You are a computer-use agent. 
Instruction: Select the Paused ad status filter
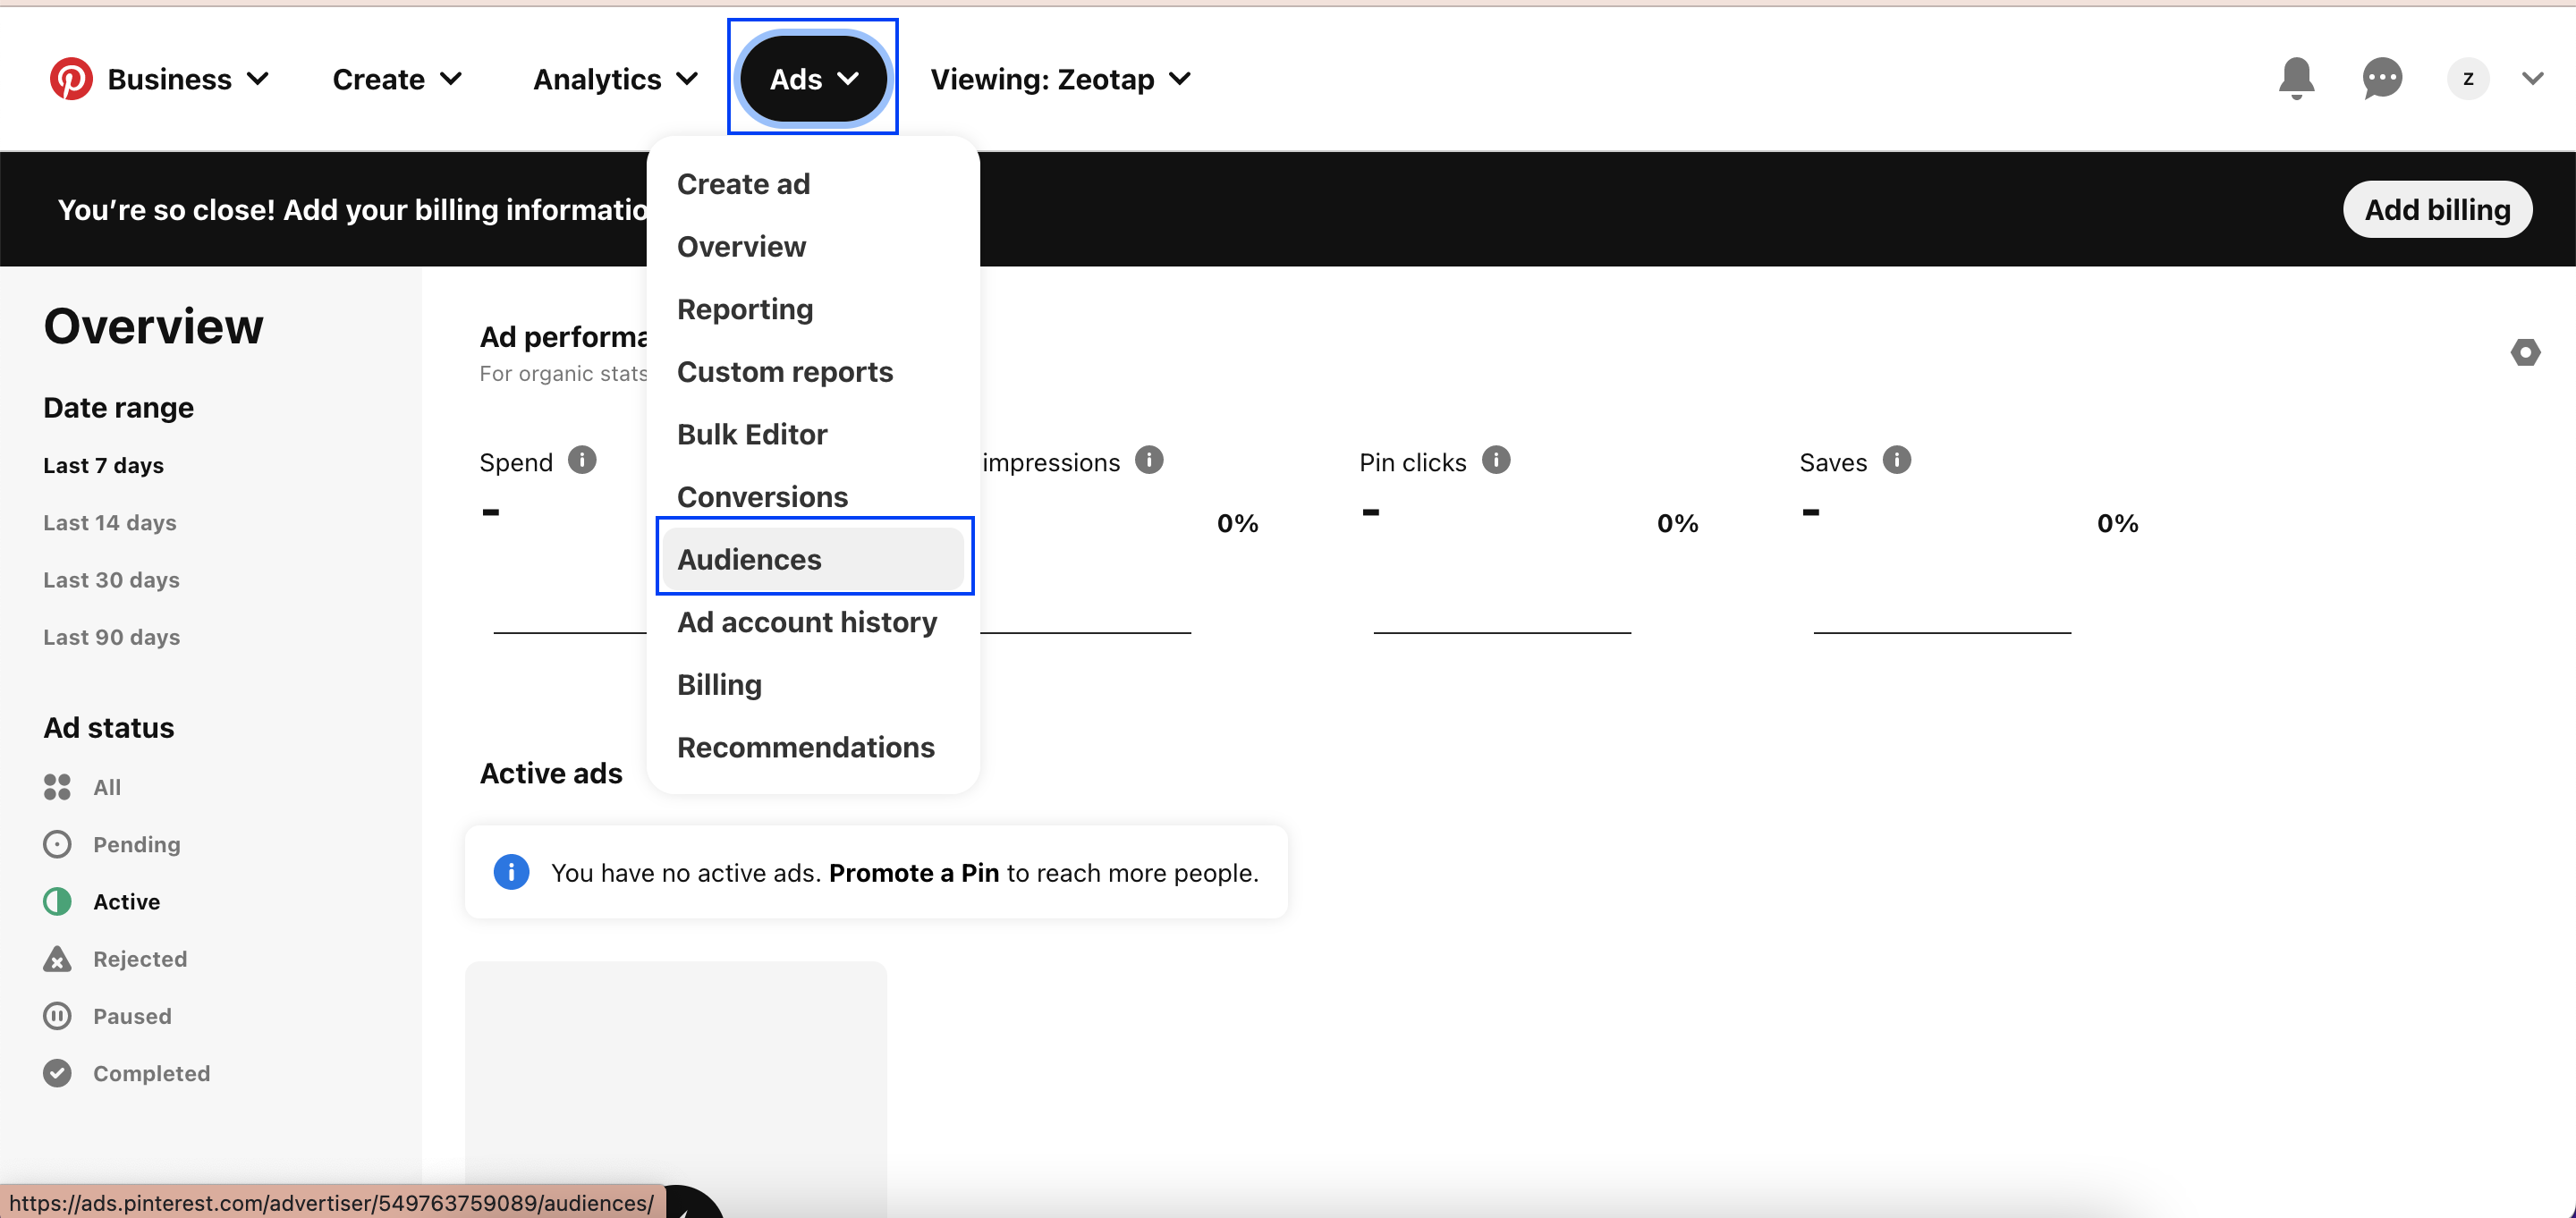point(131,1016)
